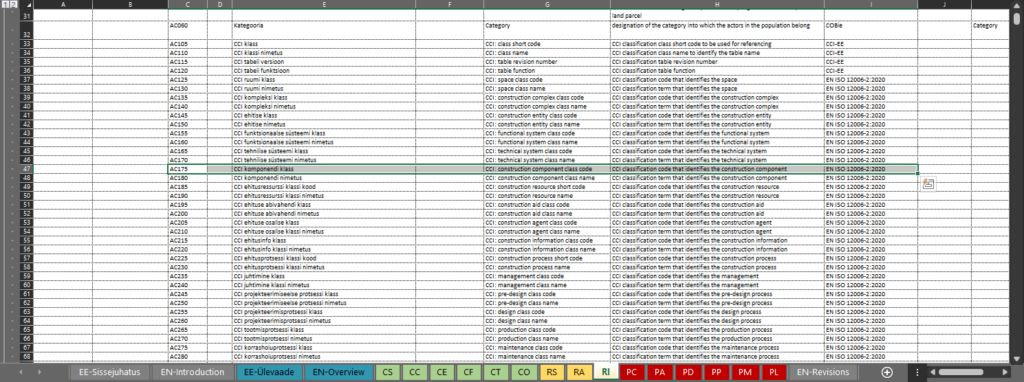The height and width of the screenshot is (382, 1024).
Task: Click the Paste Options smart tag icon
Action: coord(928,183)
